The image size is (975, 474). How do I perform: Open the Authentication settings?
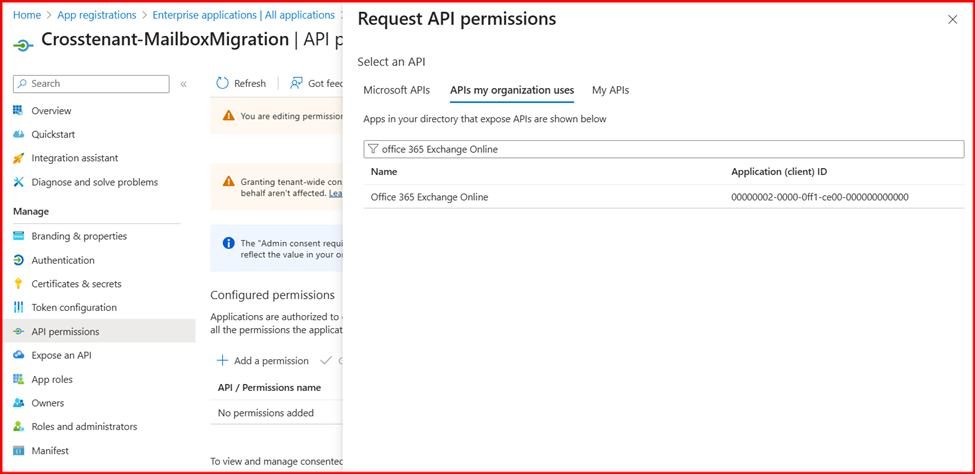click(x=63, y=260)
